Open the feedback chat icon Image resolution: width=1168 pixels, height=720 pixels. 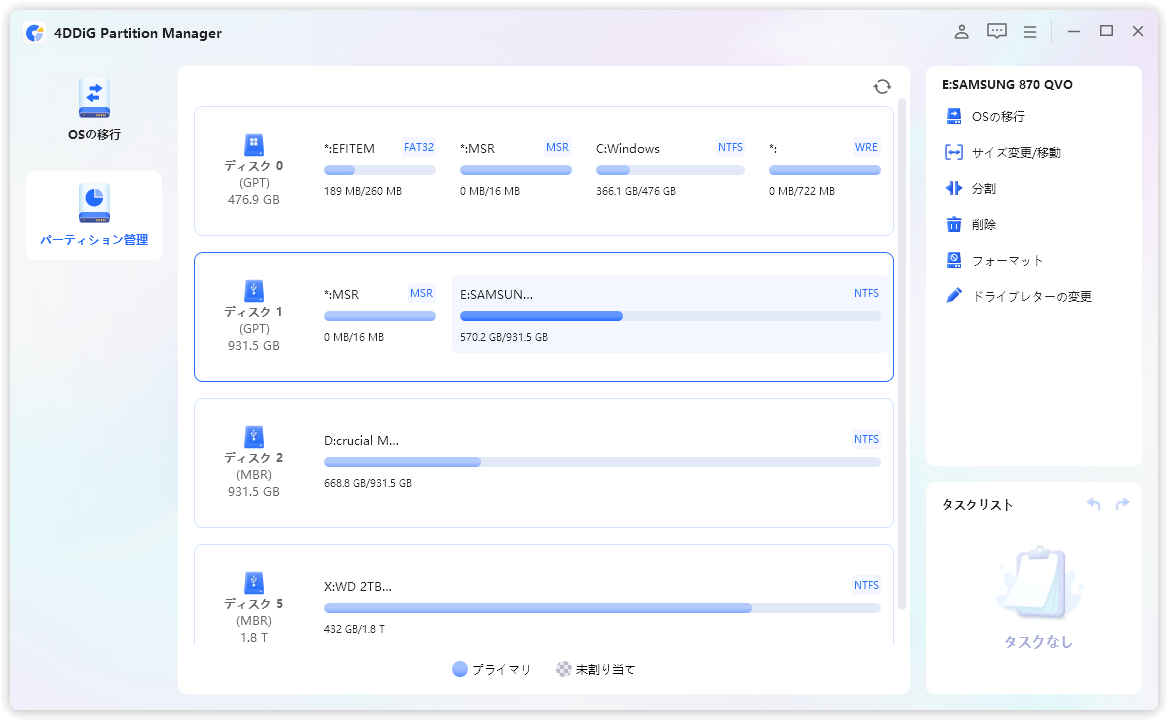997,31
